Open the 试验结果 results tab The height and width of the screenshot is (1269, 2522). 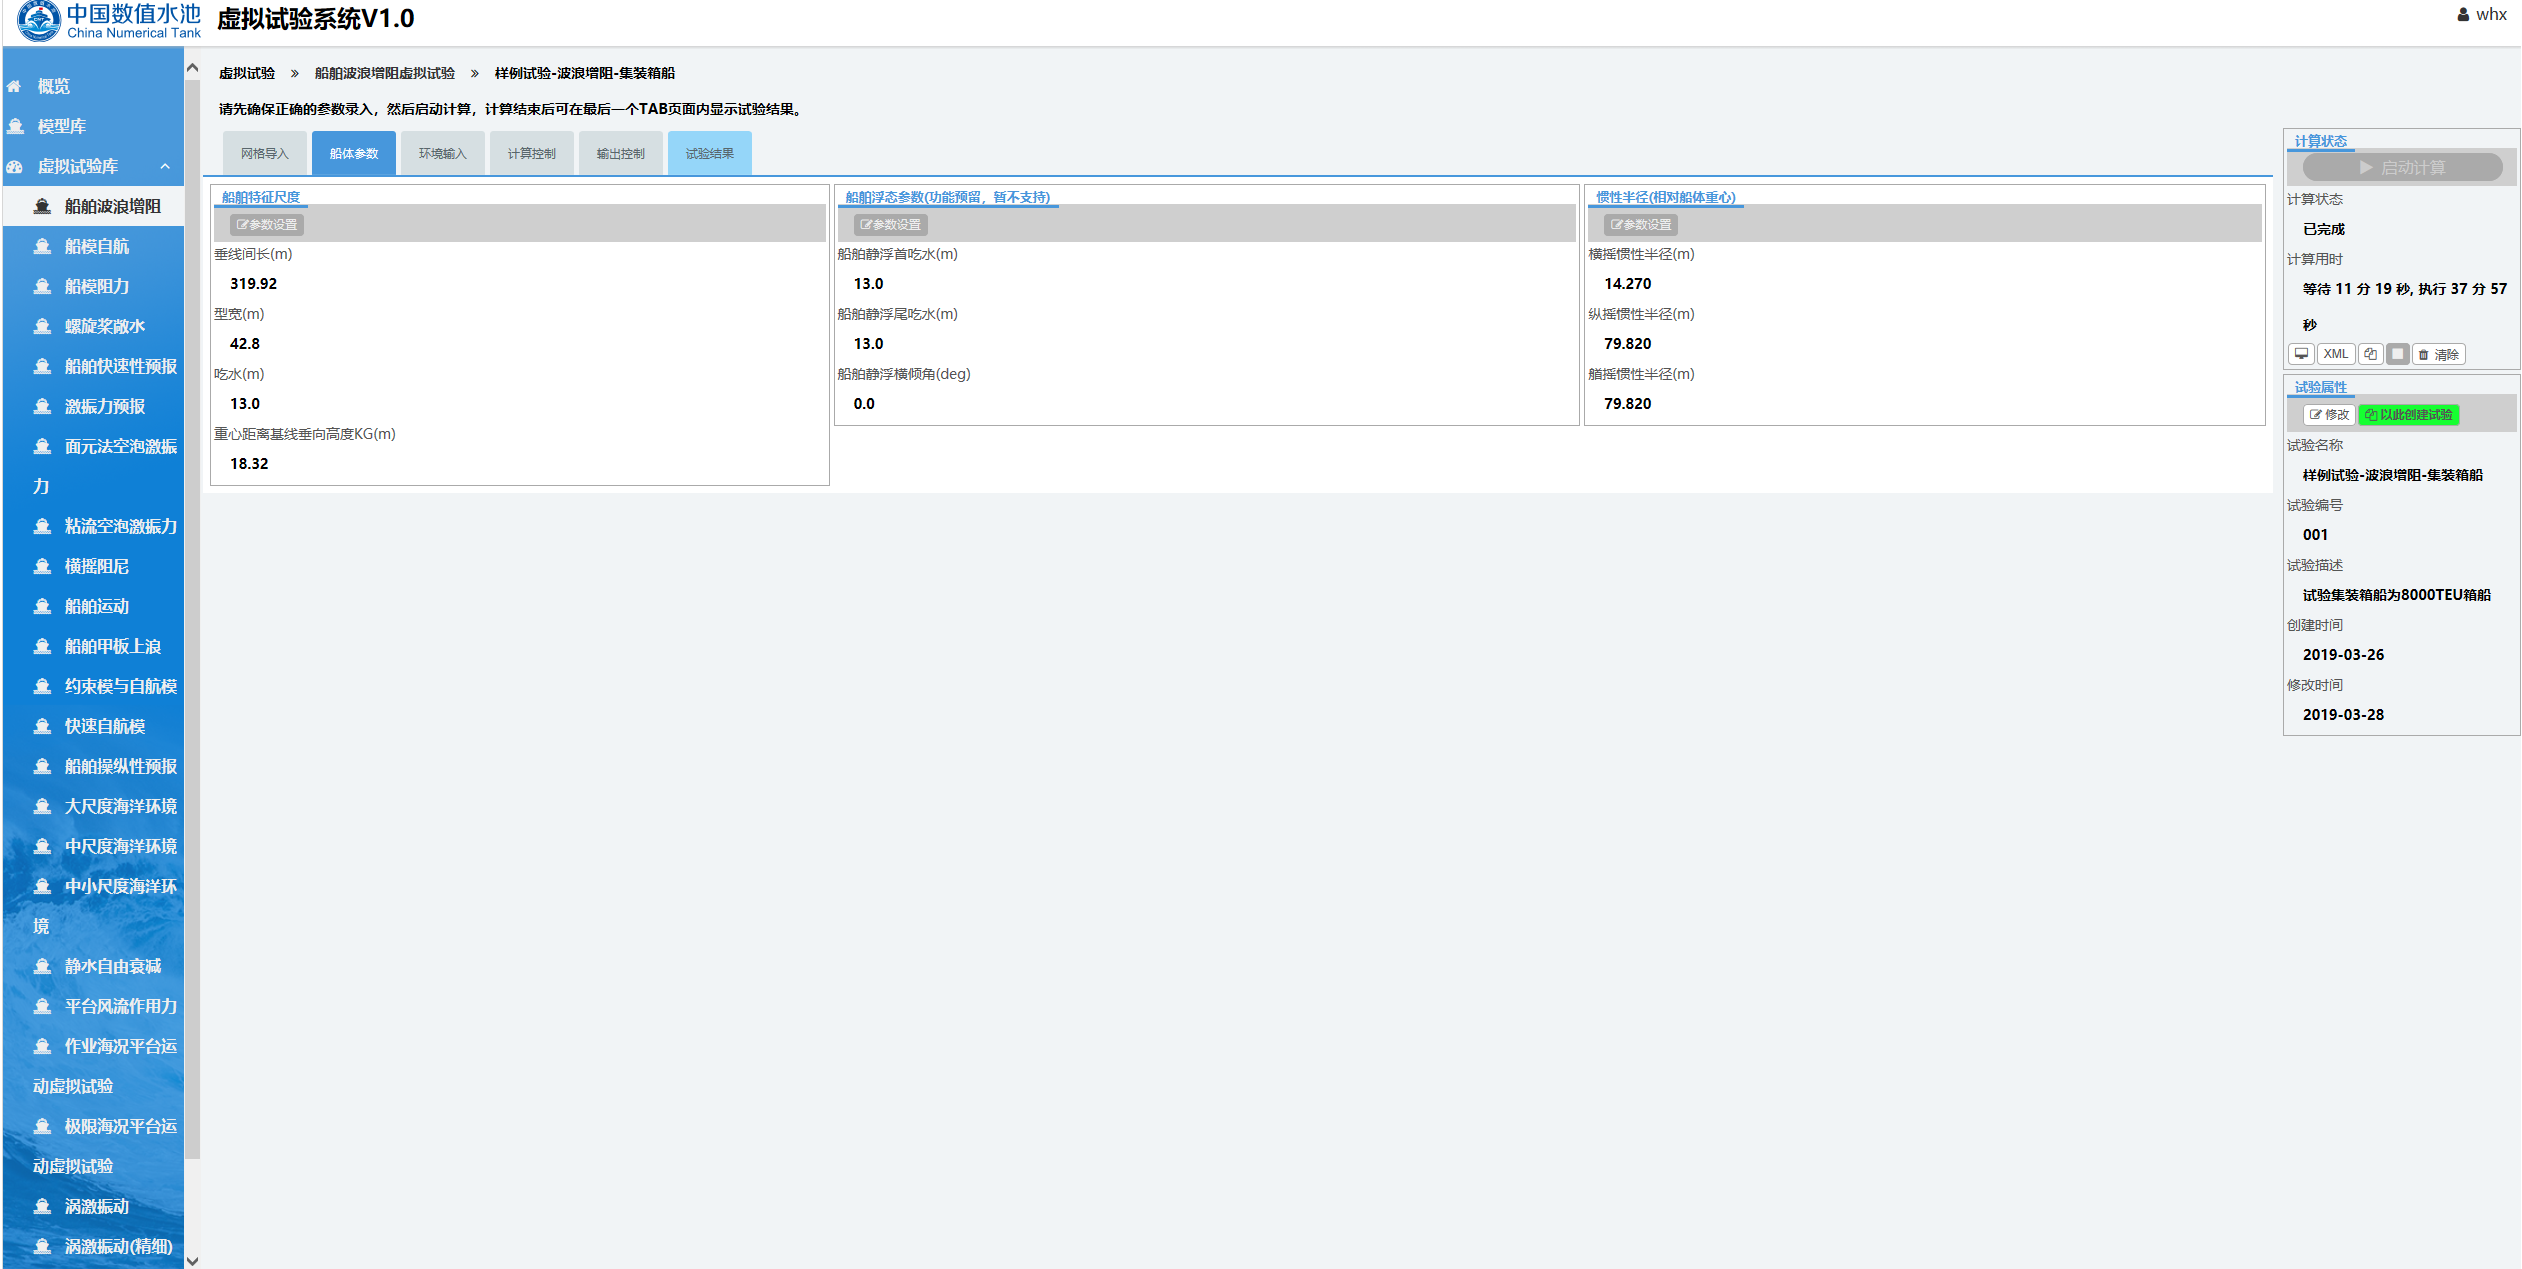(709, 153)
